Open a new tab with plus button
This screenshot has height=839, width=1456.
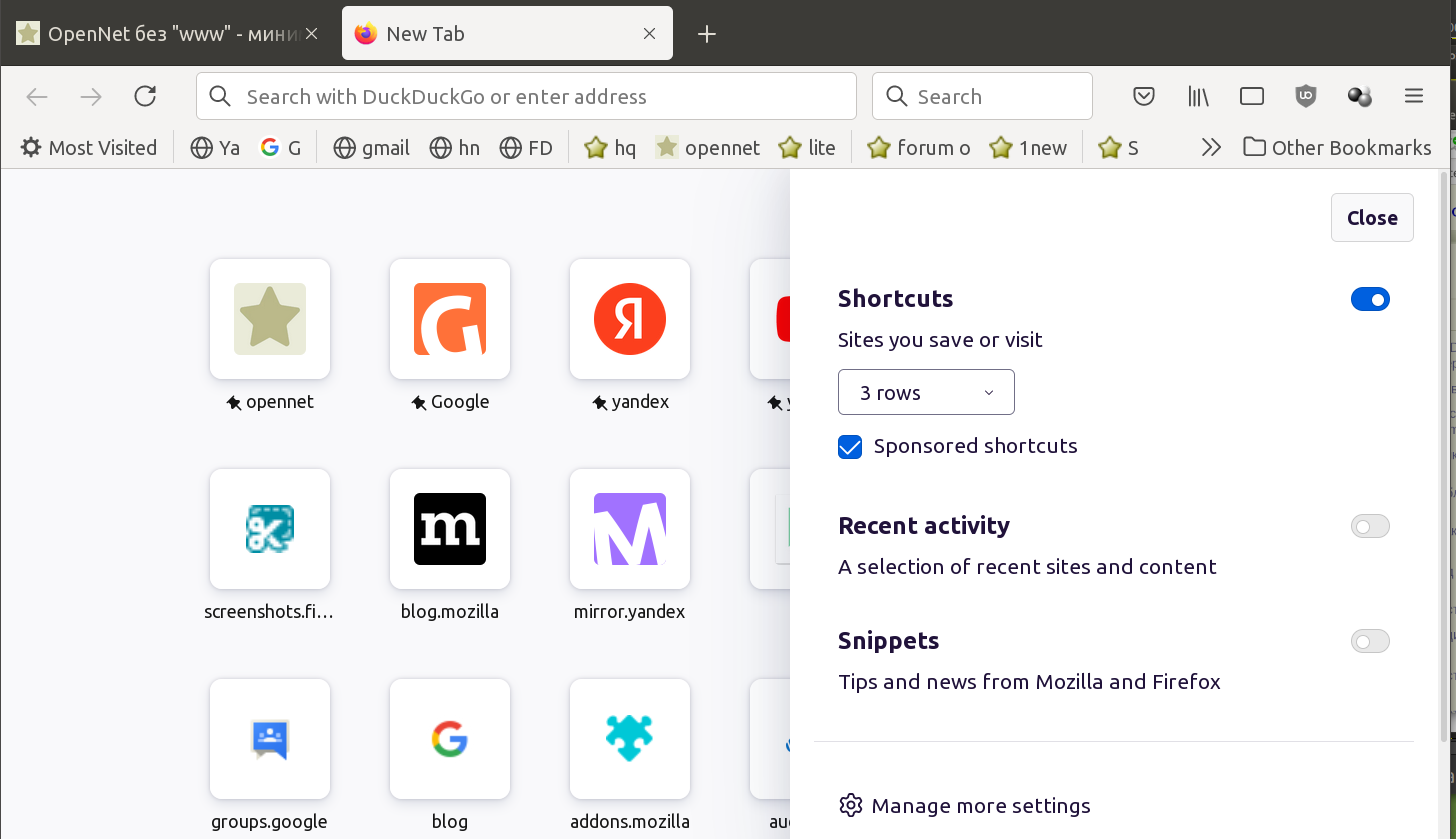tap(707, 34)
